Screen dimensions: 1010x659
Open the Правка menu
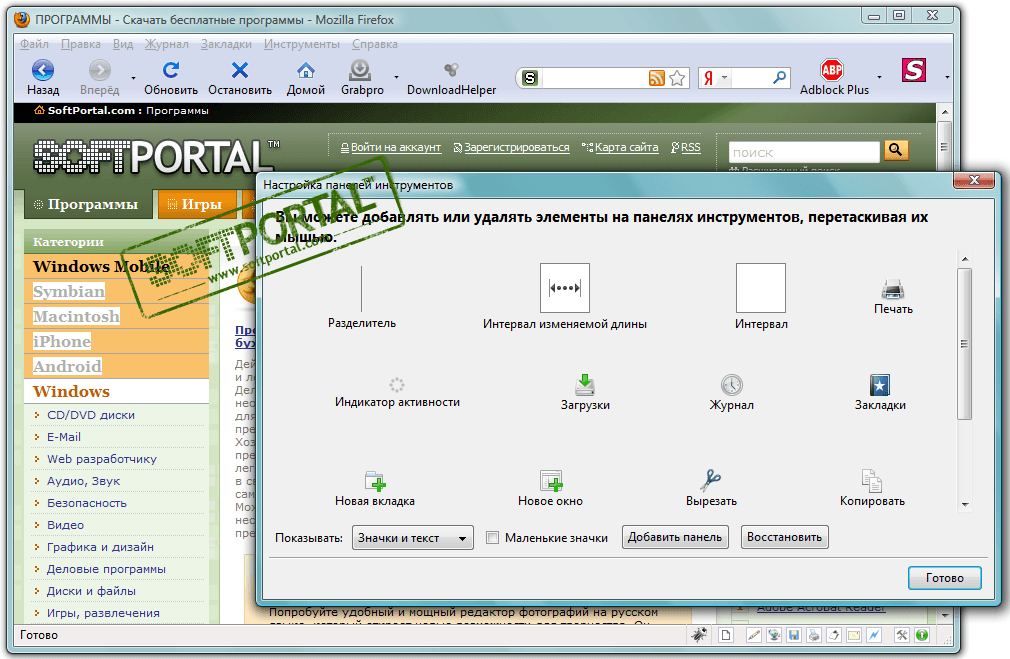pos(81,44)
